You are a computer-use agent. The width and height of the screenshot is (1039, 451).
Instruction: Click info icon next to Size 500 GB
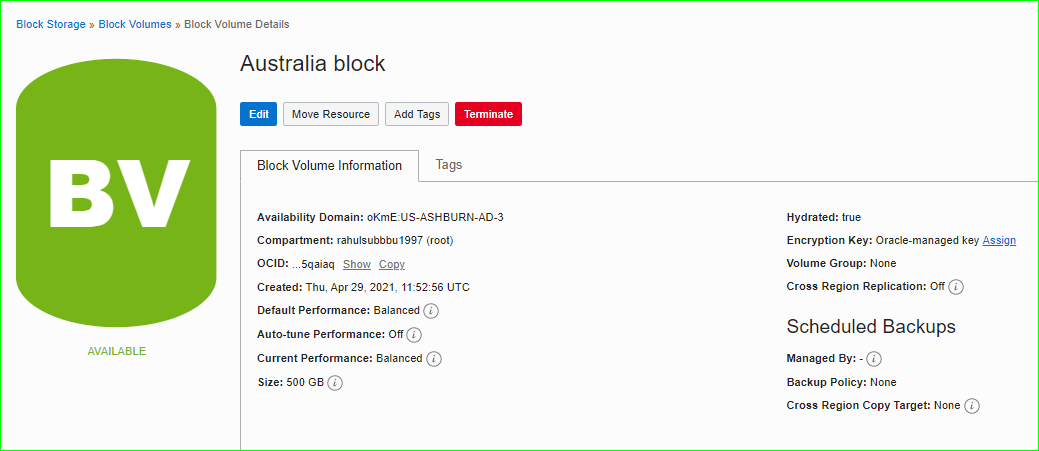point(335,383)
